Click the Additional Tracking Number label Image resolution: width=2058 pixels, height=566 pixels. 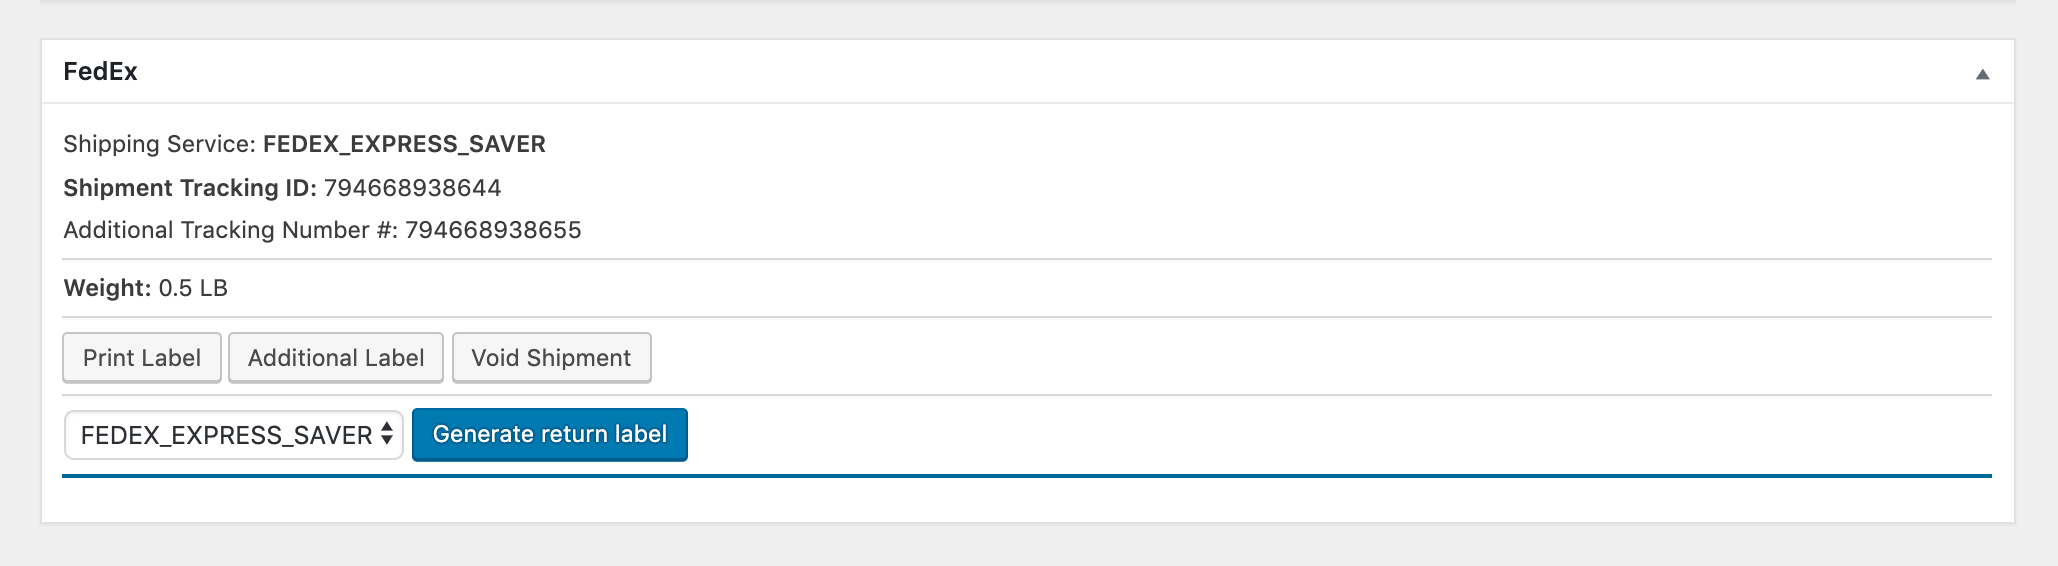click(x=230, y=230)
